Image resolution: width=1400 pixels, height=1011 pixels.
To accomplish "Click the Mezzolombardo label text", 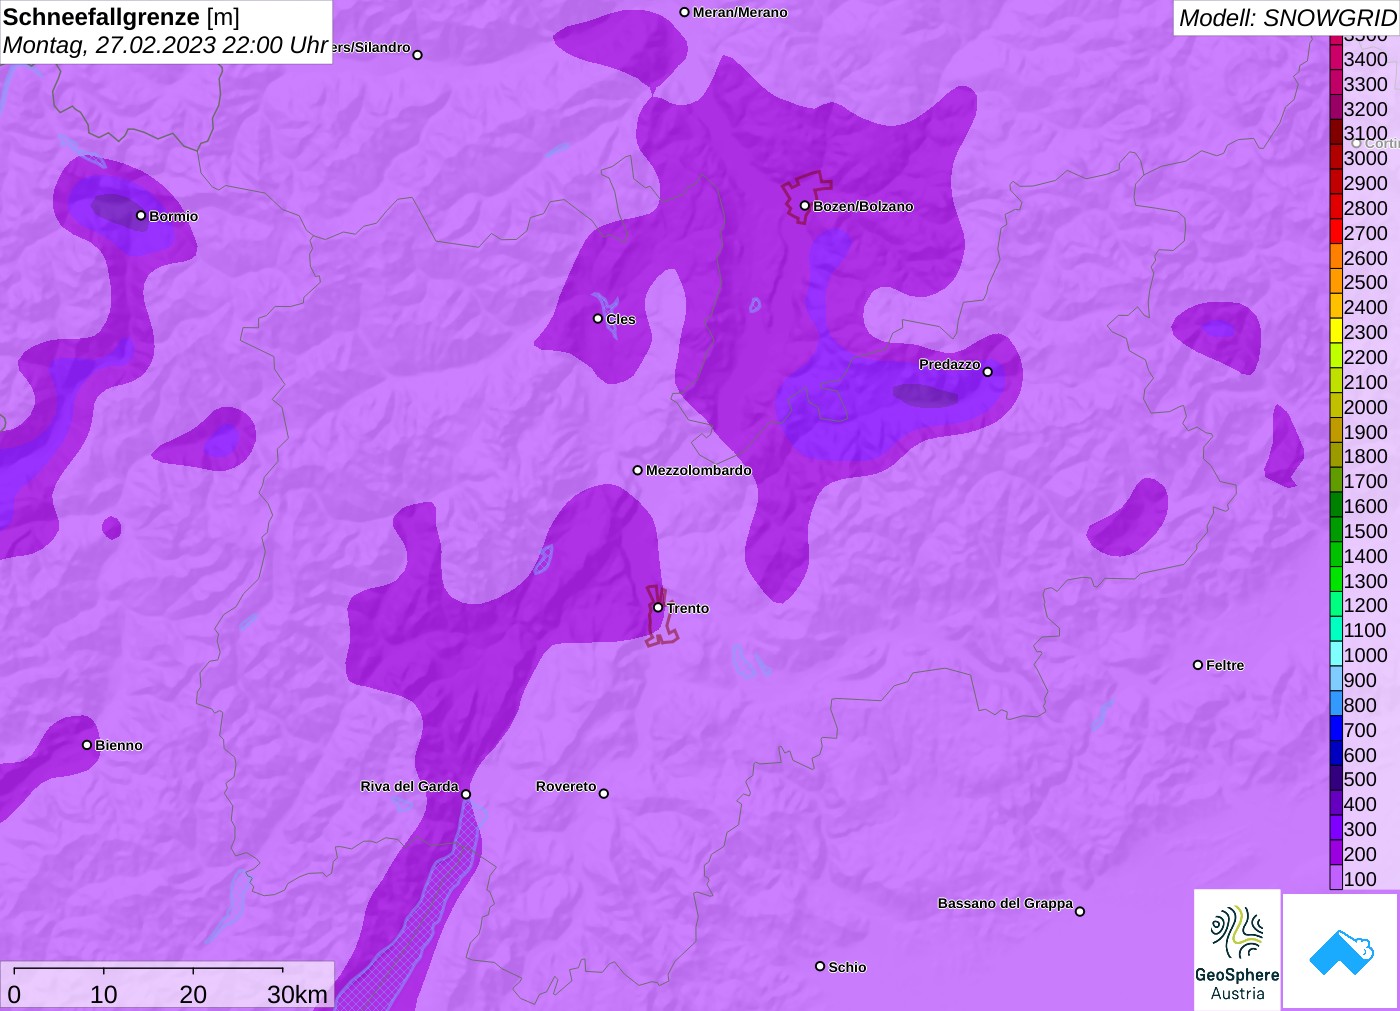I will 698,470.
